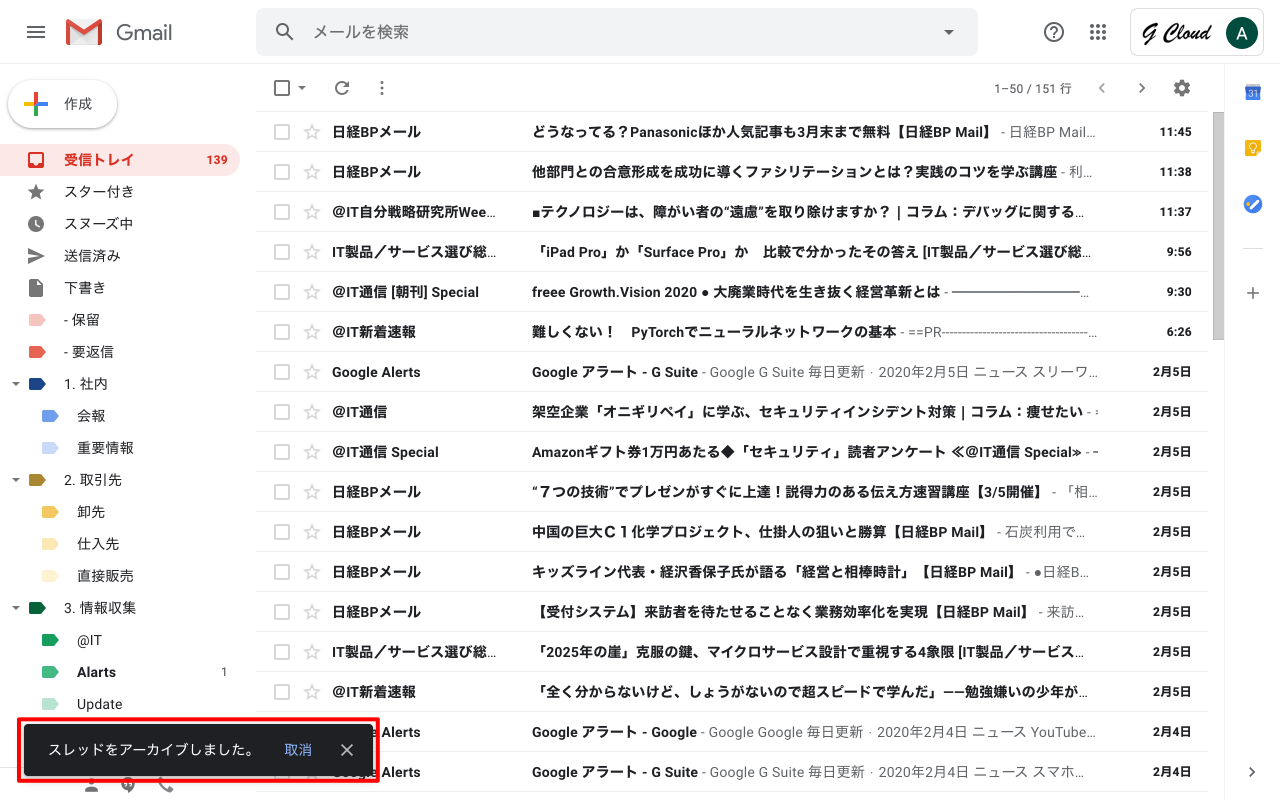Open the Hangouts phone icon
The width and height of the screenshot is (1280, 800).
tap(165, 786)
